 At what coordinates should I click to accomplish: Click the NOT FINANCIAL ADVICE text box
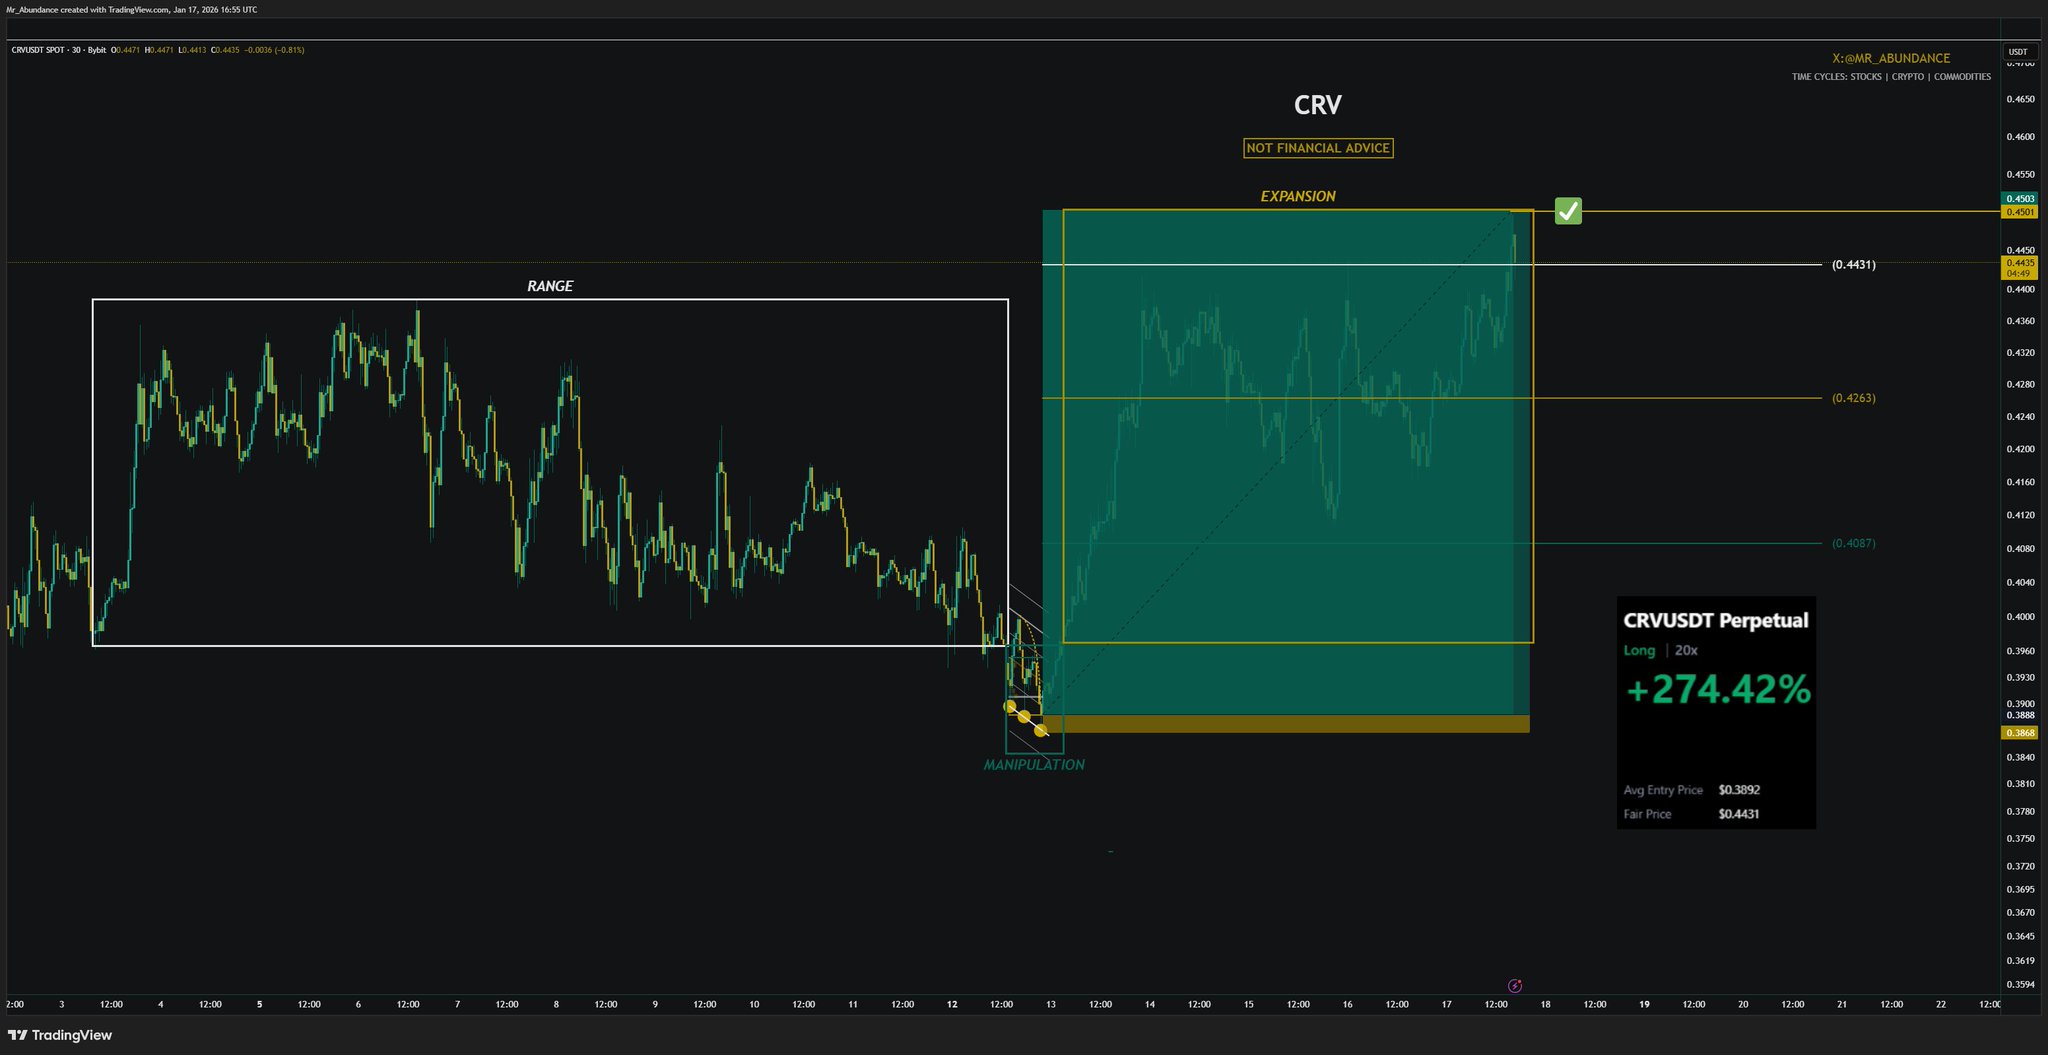[1317, 148]
